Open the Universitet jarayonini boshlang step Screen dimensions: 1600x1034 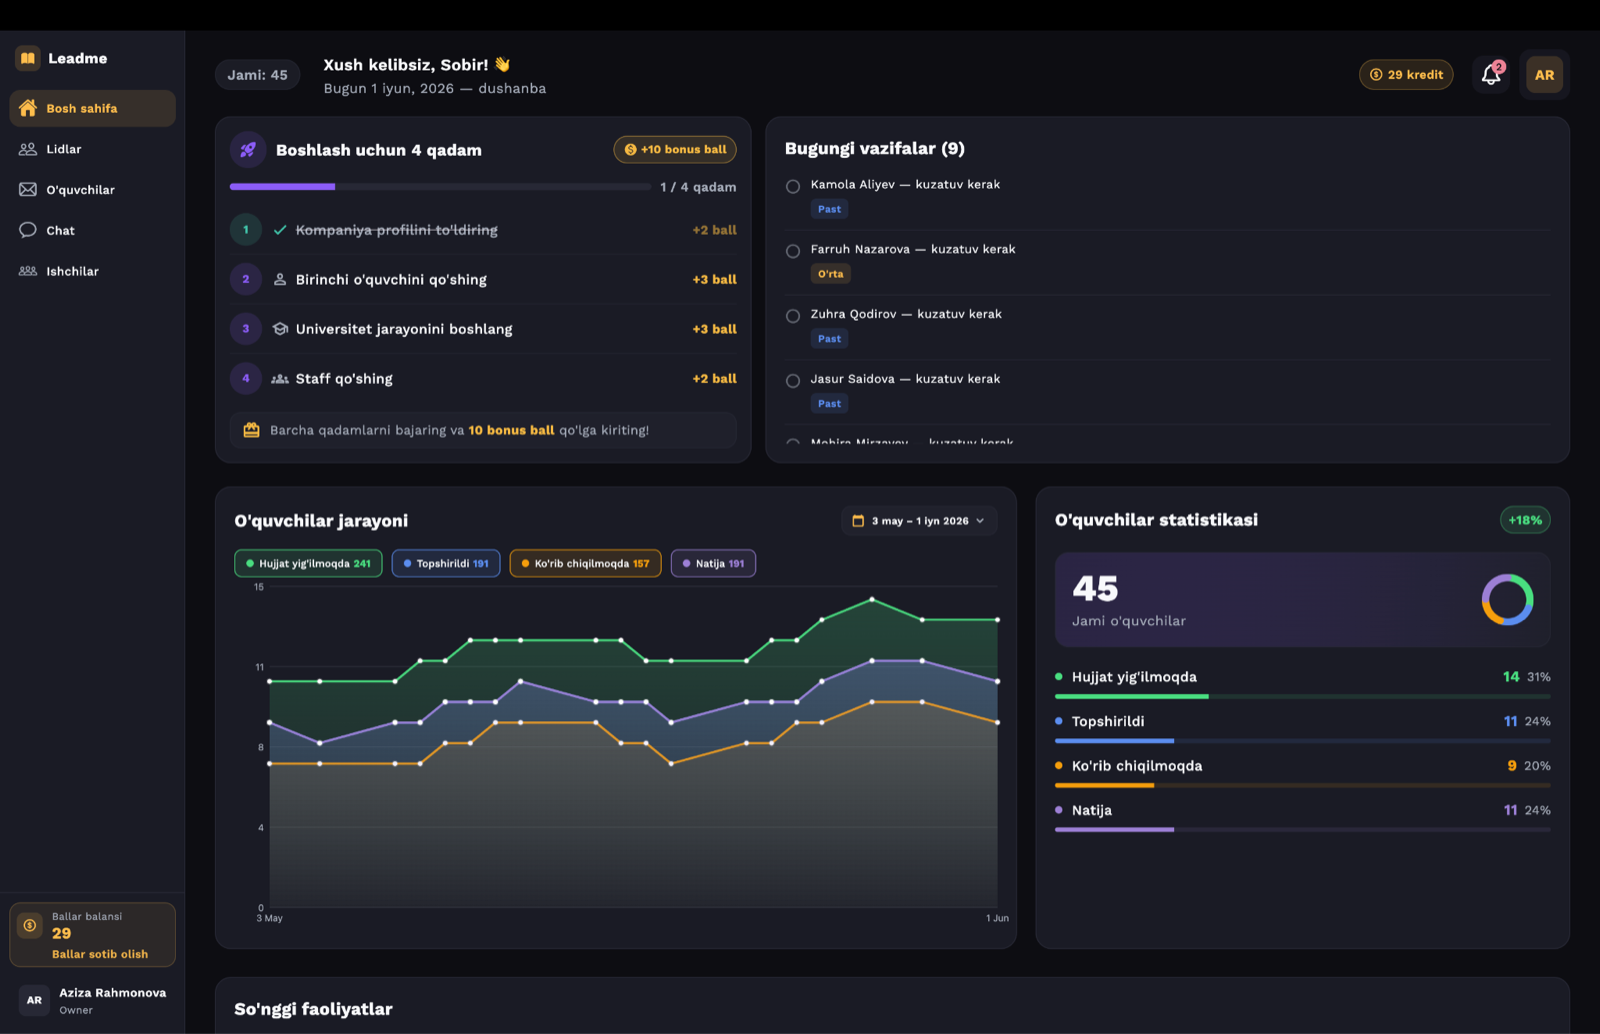(x=483, y=329)
